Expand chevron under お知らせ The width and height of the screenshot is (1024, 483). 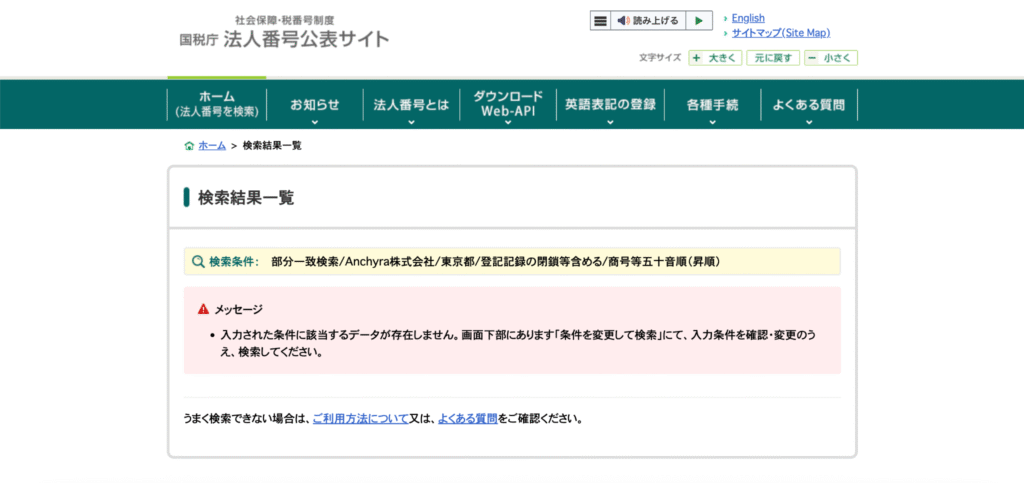(x=315, y=122)
